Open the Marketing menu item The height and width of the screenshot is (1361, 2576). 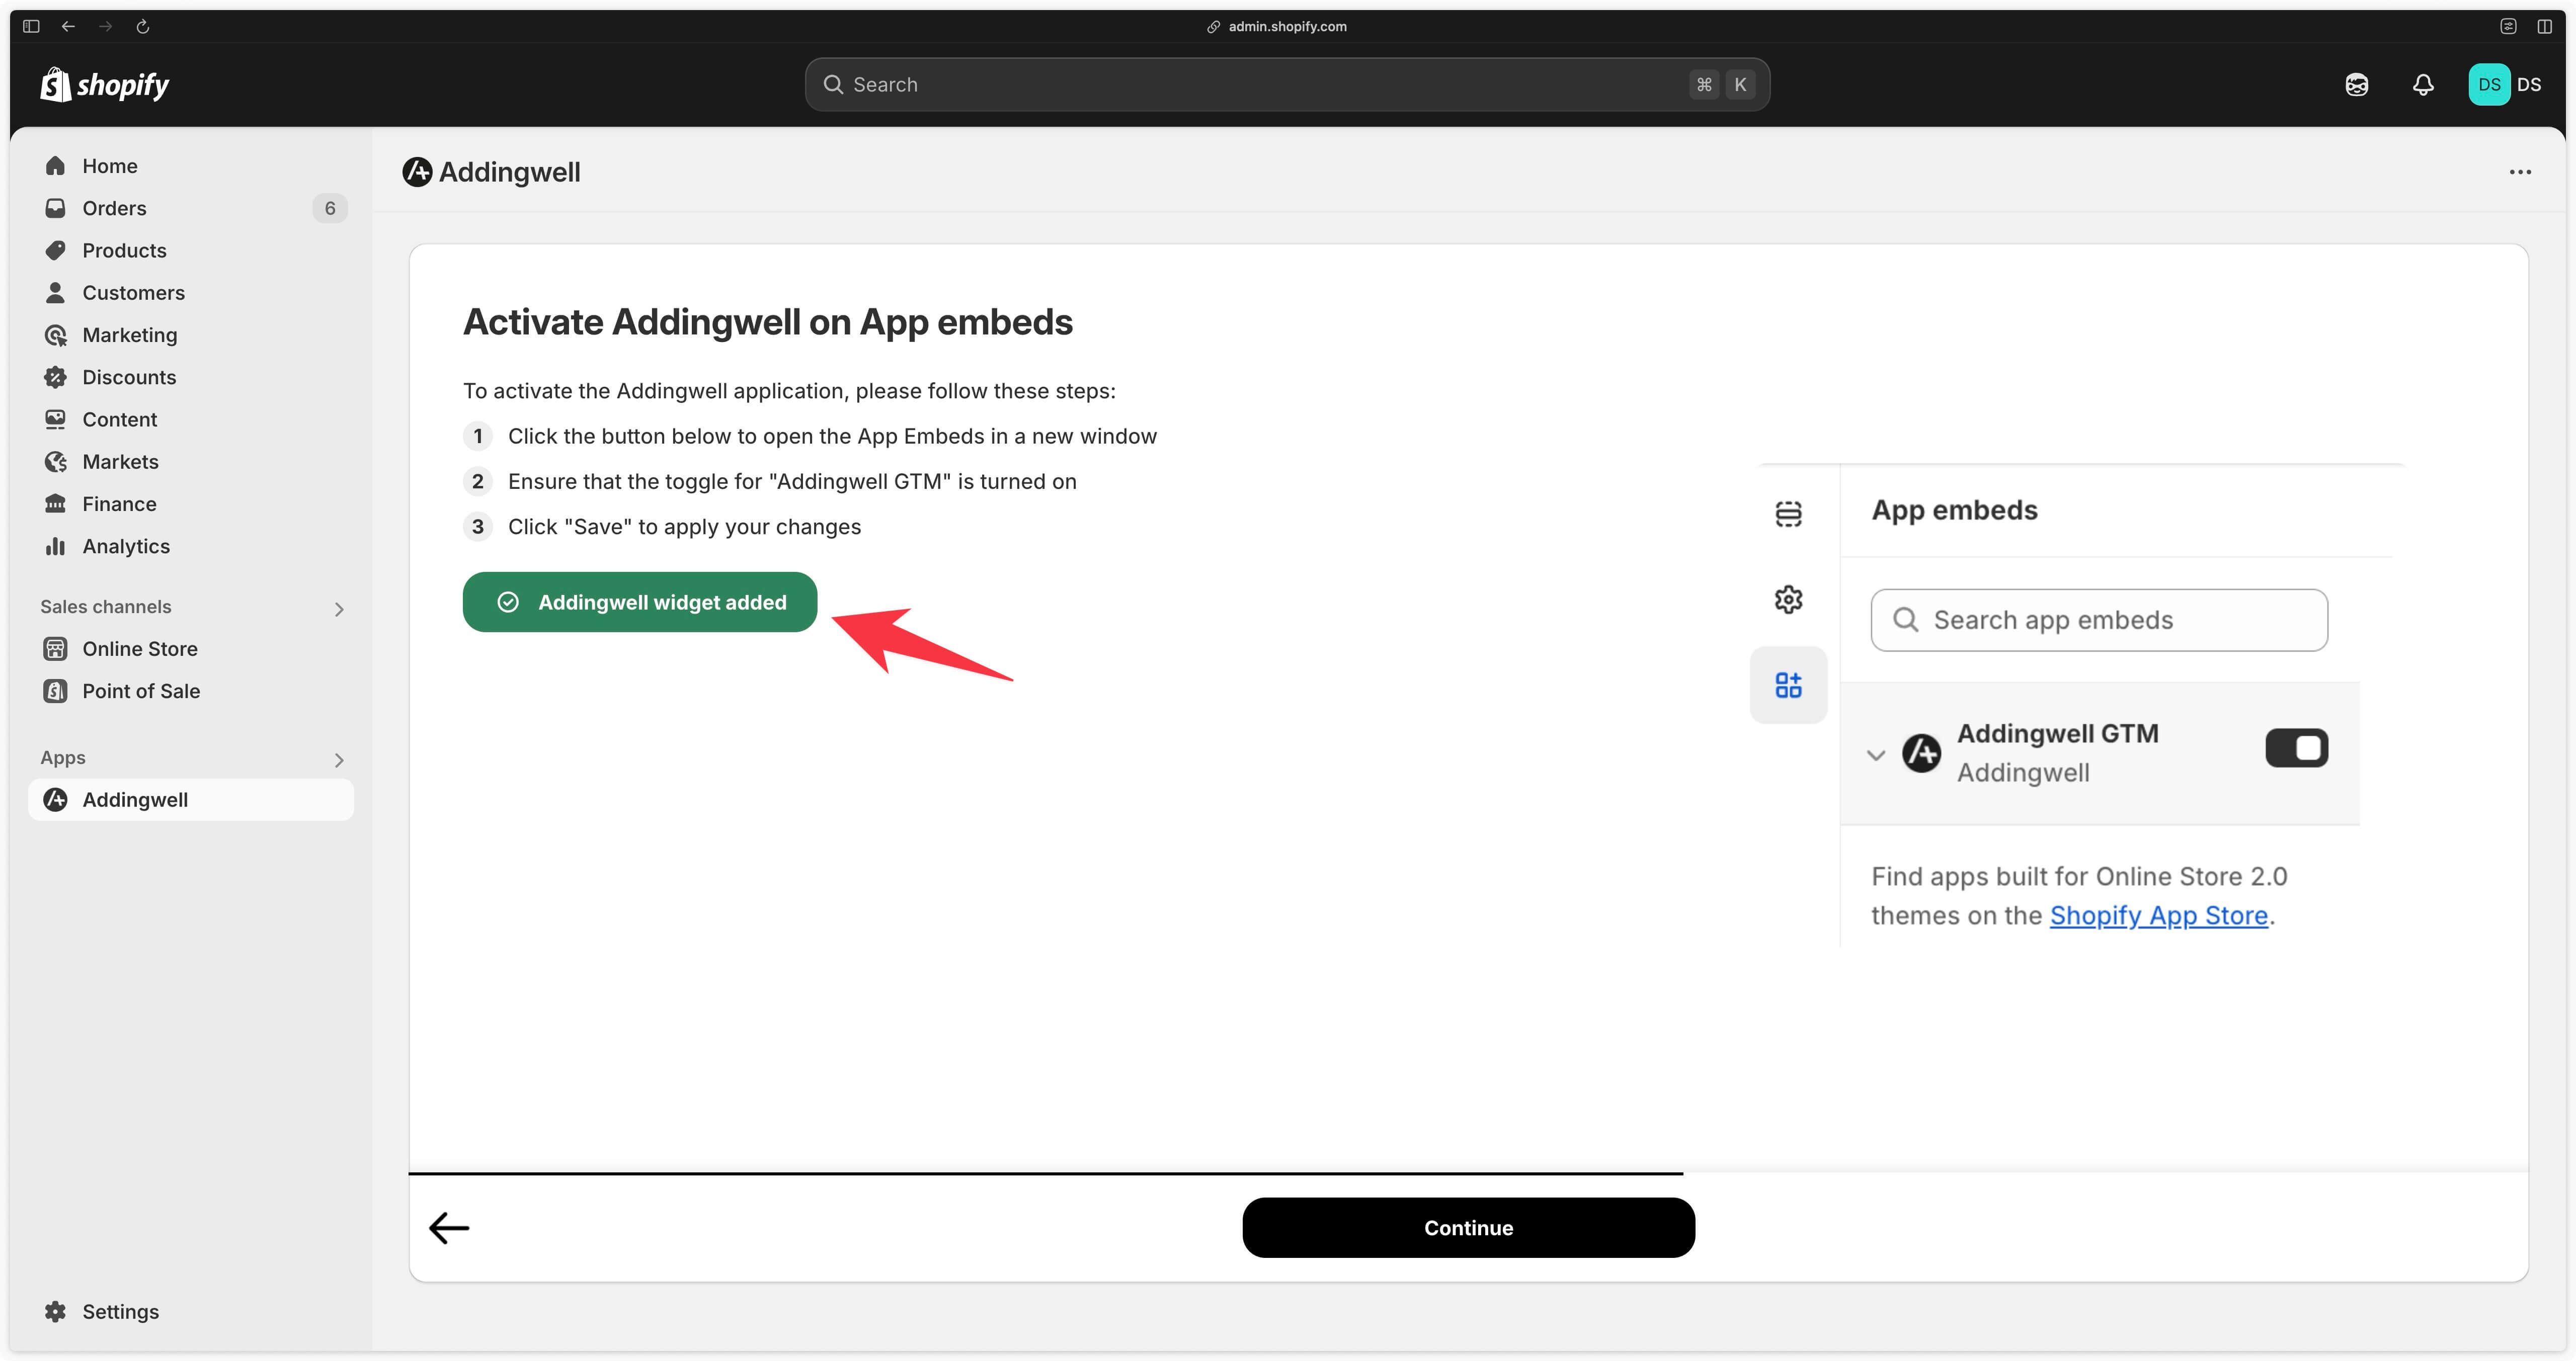pyautogui.click(x=191, y=335)
